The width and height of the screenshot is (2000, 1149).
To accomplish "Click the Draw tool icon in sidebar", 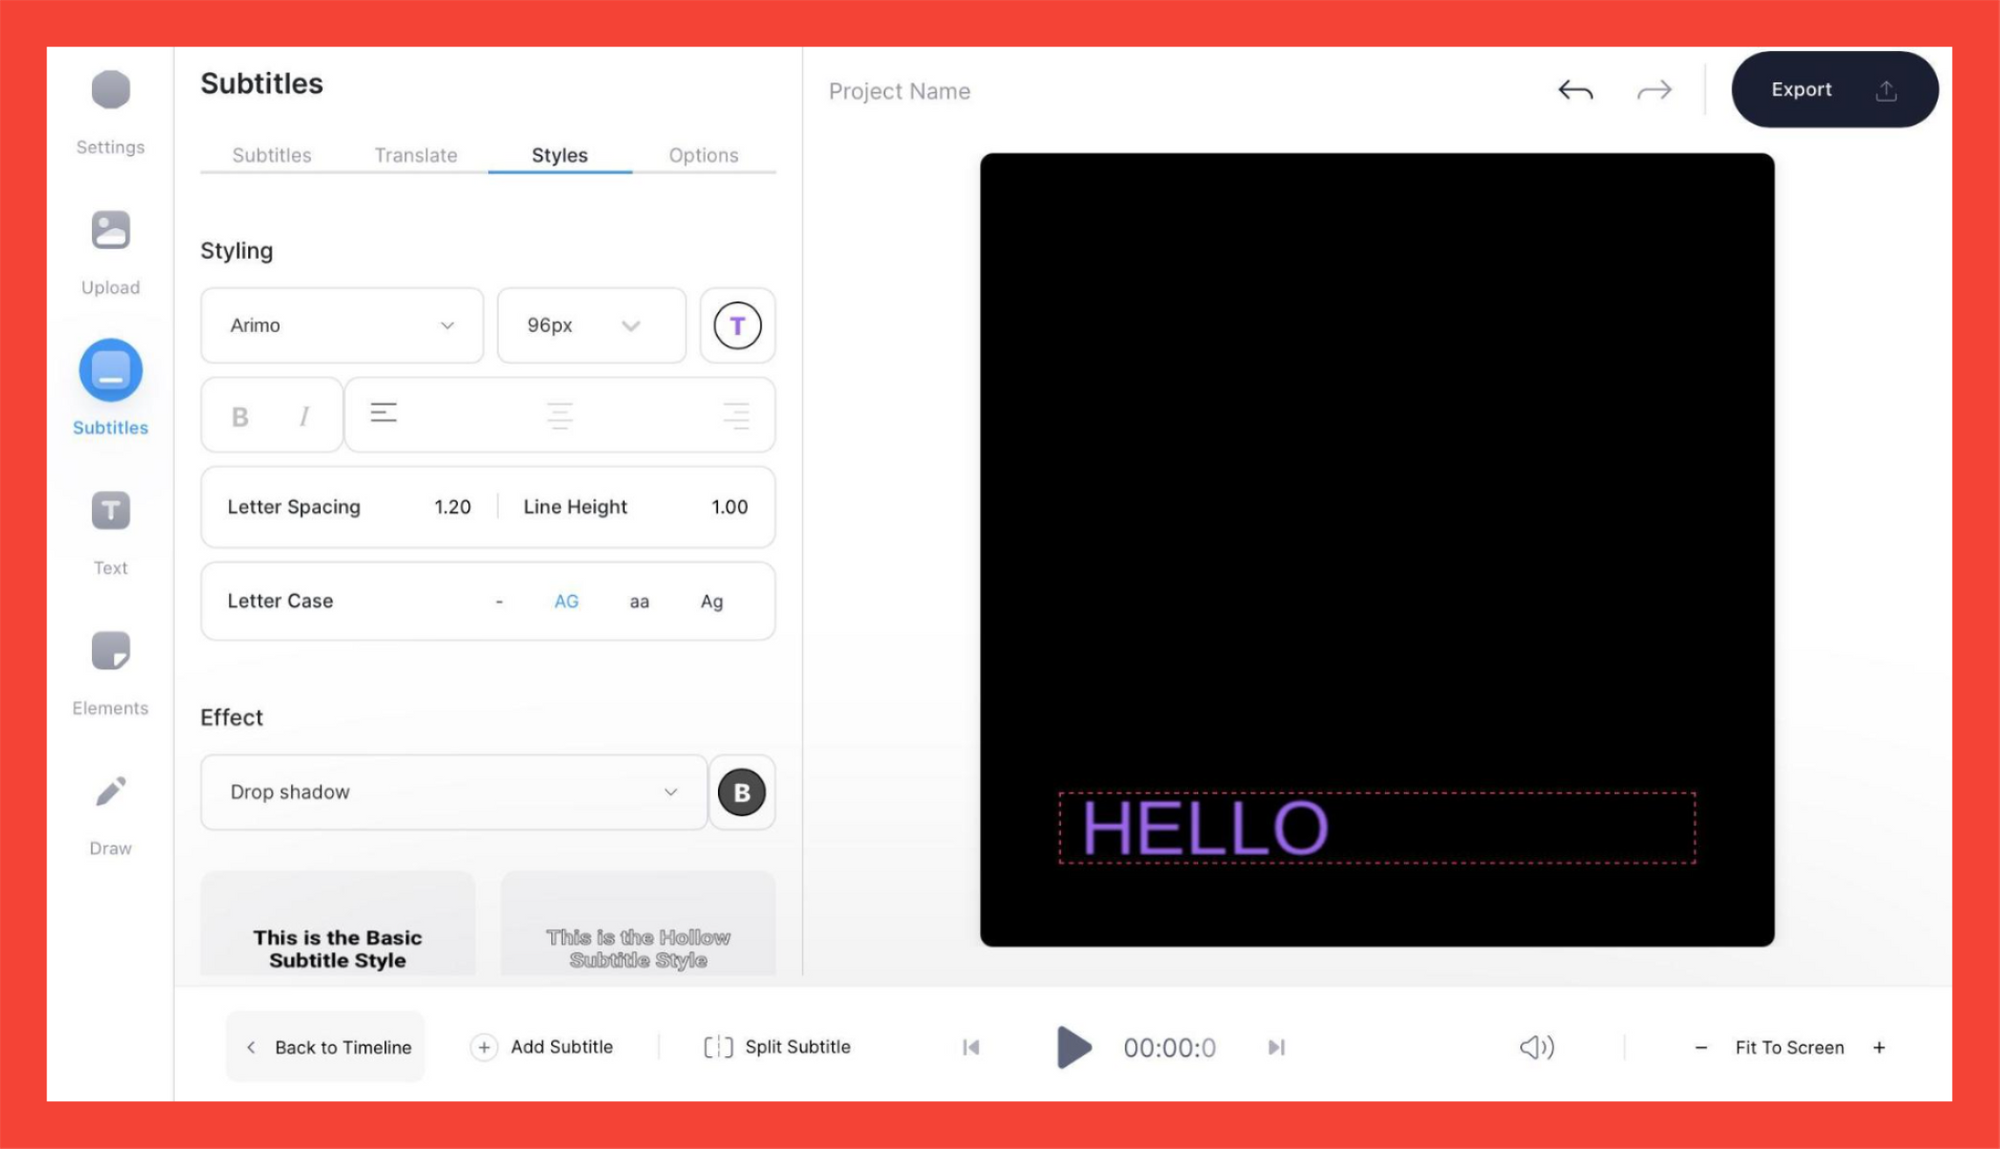I will tap(110, 792).
